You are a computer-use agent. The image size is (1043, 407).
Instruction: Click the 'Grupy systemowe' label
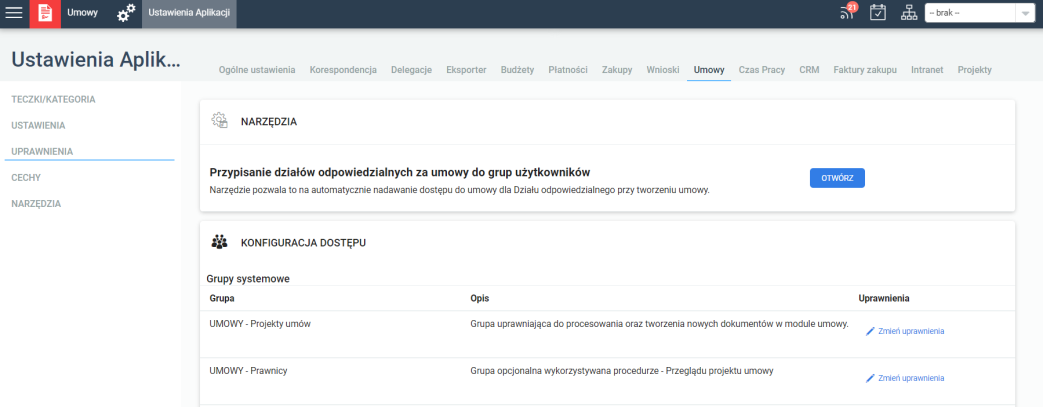[x=248, y=278]
